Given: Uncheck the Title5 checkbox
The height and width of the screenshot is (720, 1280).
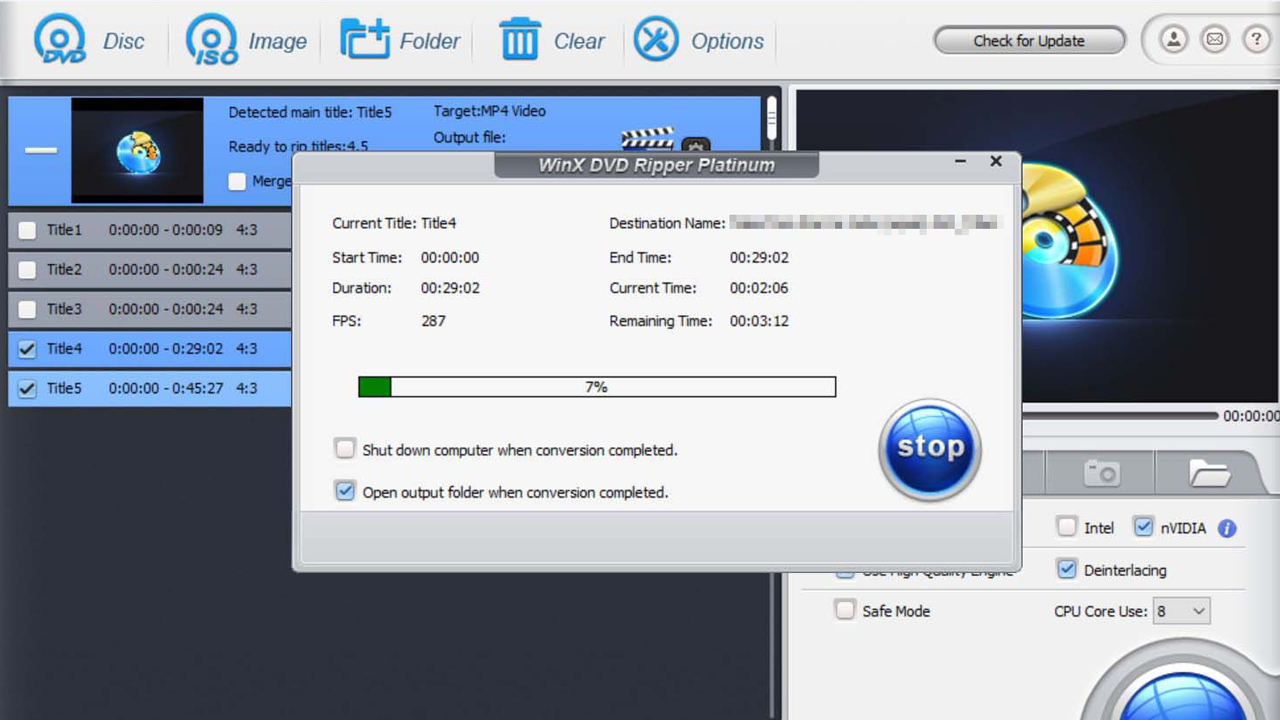Looking at the screenshot, I should click(28, 388).
